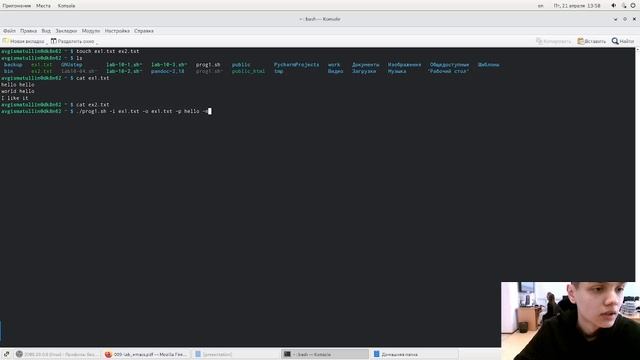Click the 'touch ex1.txt ex2.txt' command line

tap(108, 51)
